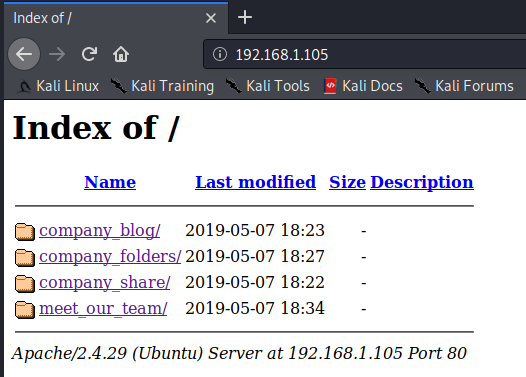View site information icon in address bar
526x377 pixels.
pos(220,54)
